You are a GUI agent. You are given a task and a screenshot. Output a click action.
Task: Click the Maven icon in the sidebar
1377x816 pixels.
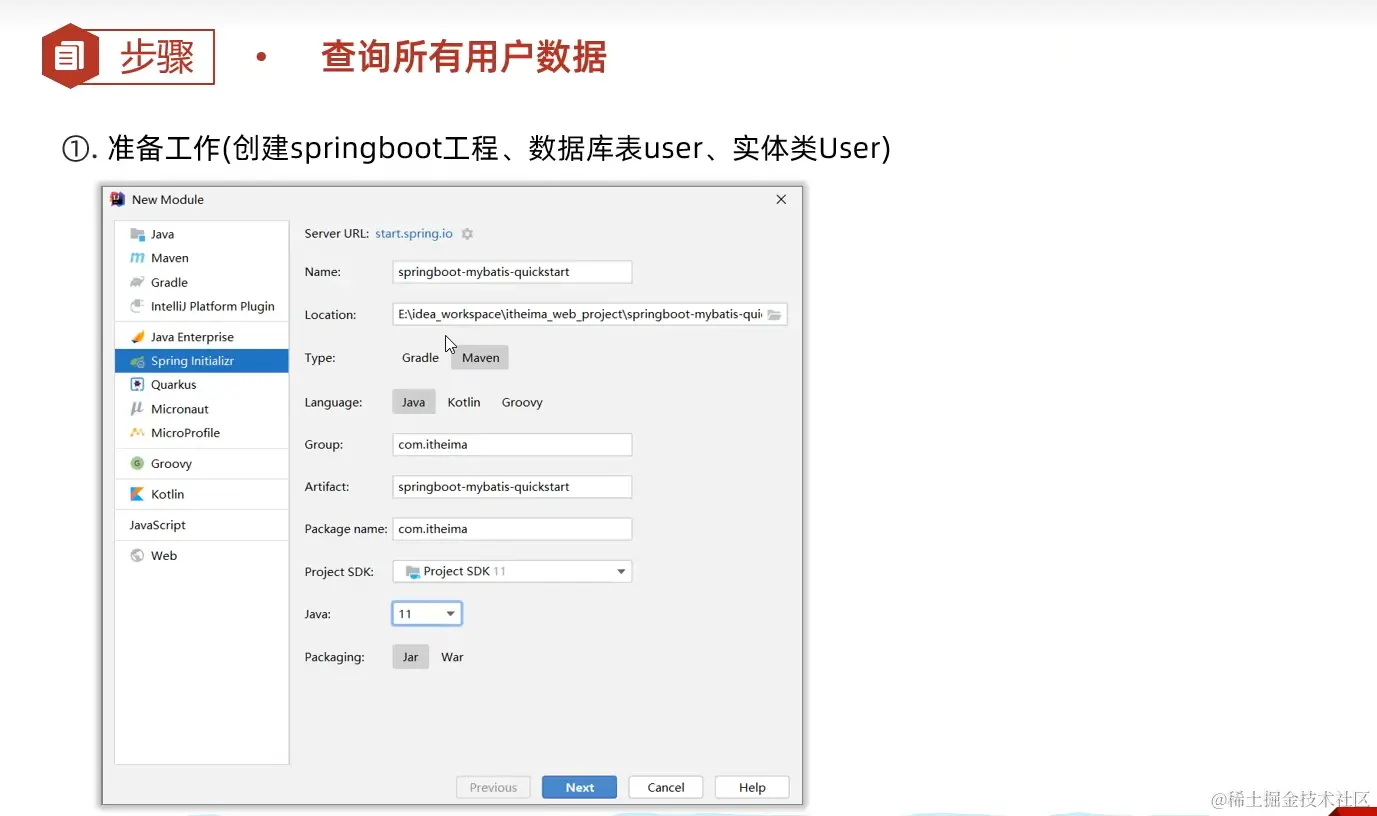tap(137, 258)
